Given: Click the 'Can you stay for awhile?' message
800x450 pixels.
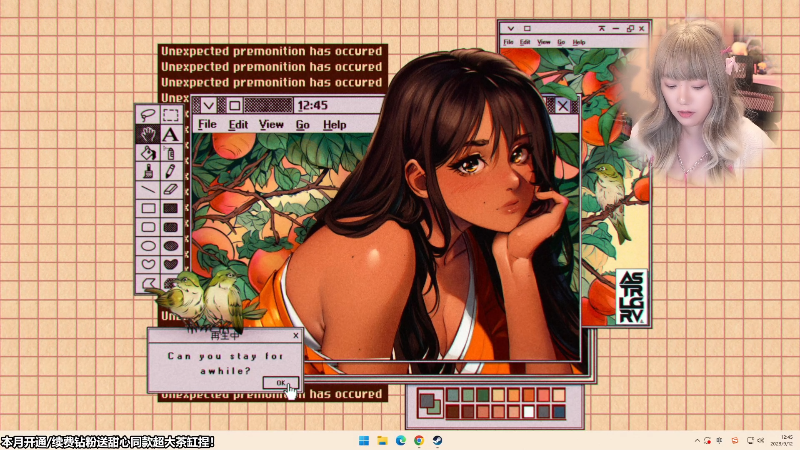Looking at the screenshot, I should (225, 363).
